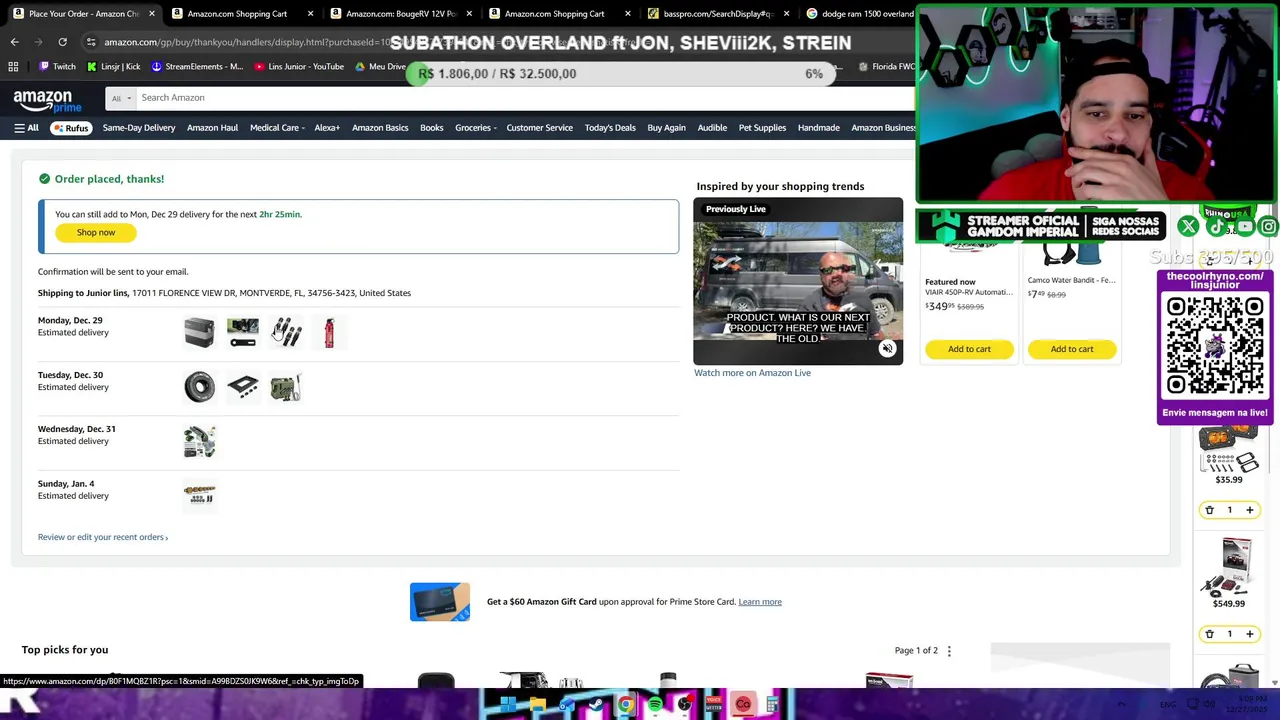Open the Windows Start menu
Screen dimensions: 1280x720
(x=508, y=705)
